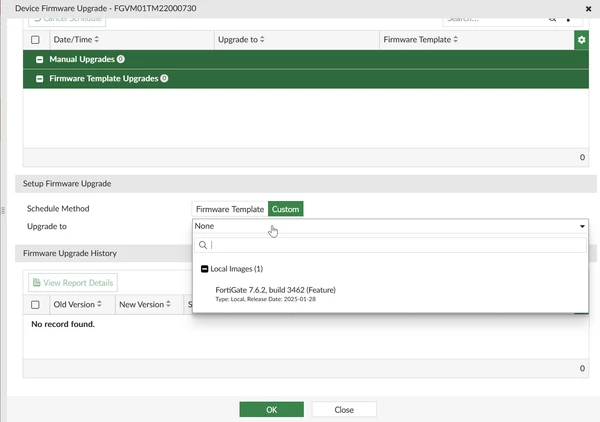Viewport: 600px width, 422px height.
Task: Sort history by New Version column
Action: pyautogui.click(x=169, y=304)
